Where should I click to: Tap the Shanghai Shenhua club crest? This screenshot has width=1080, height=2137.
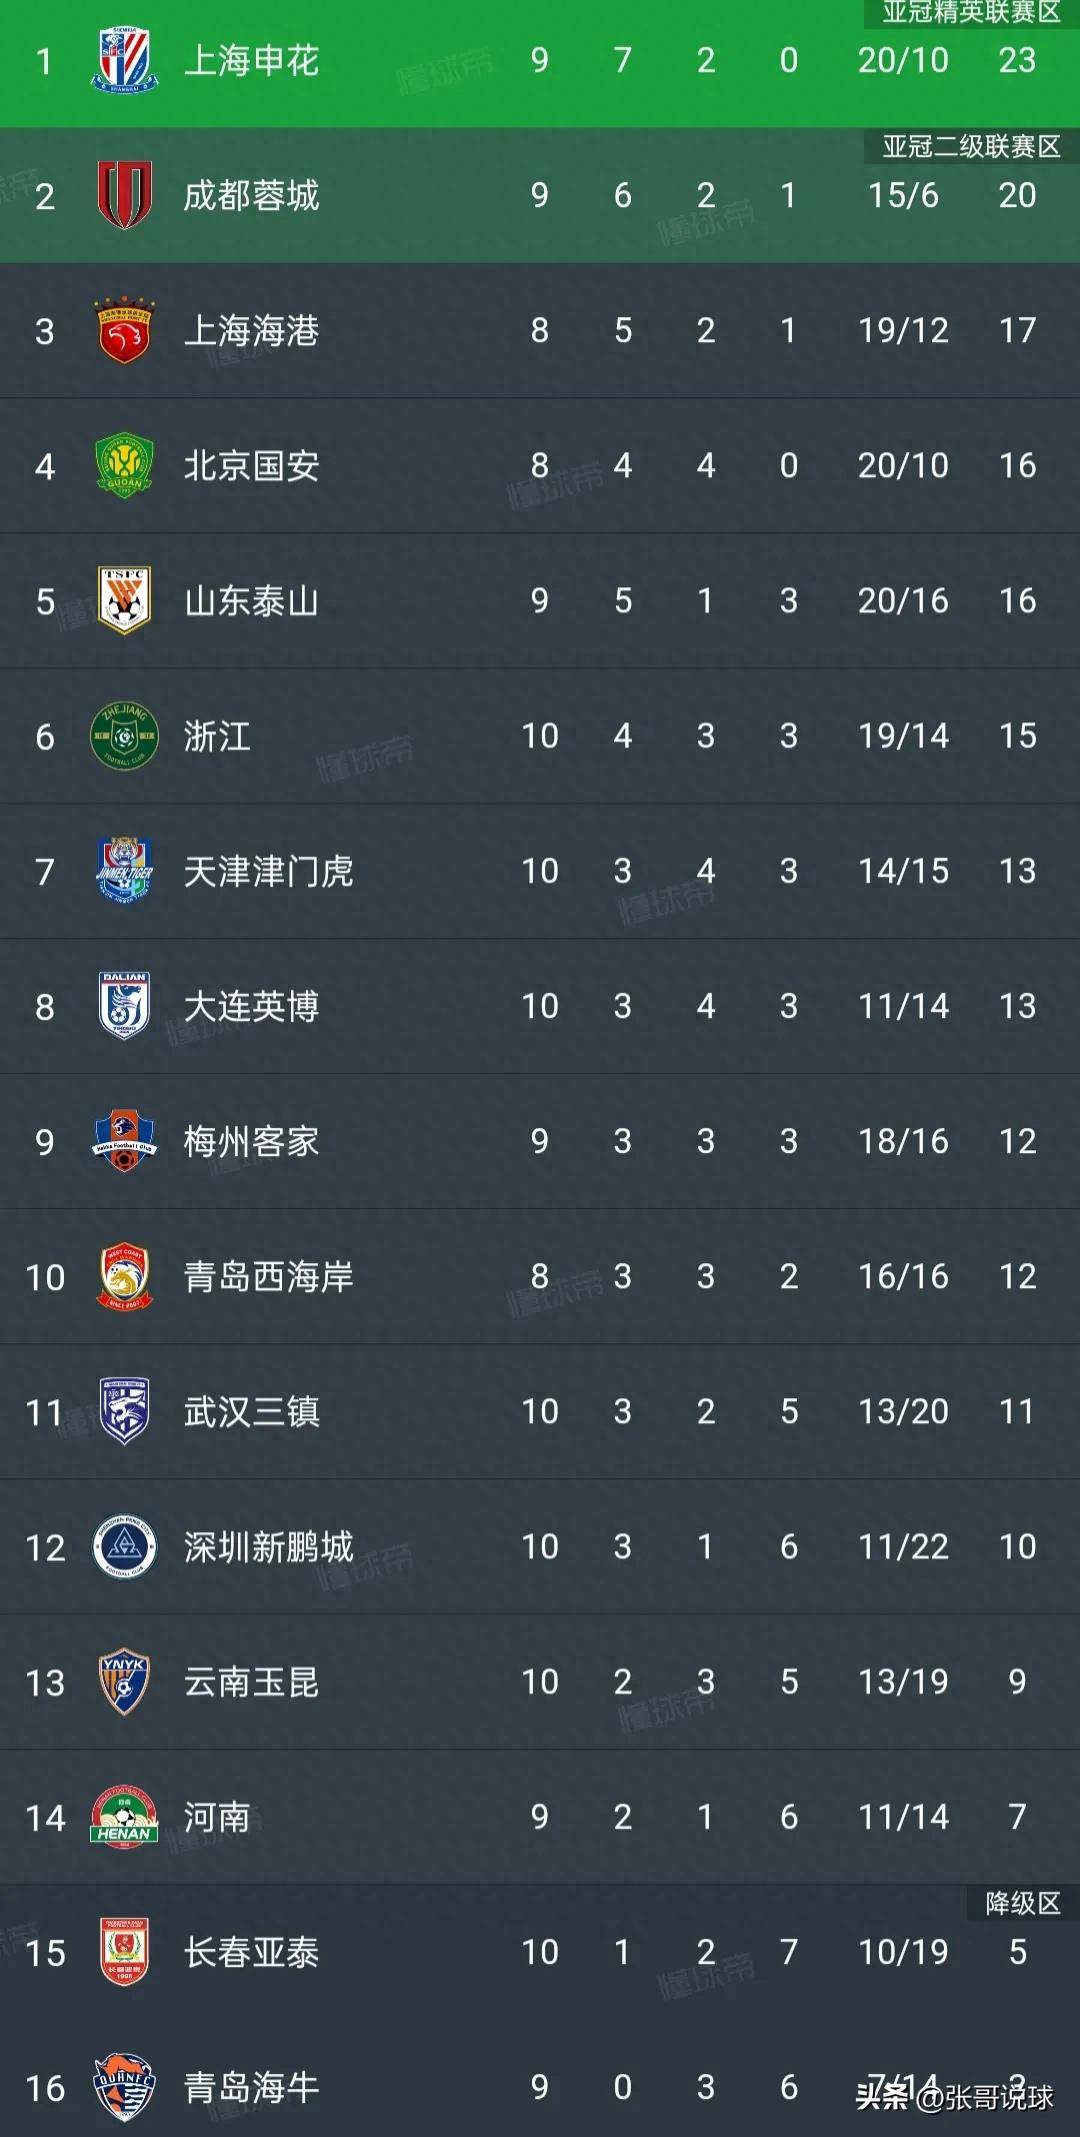point(124,60)
